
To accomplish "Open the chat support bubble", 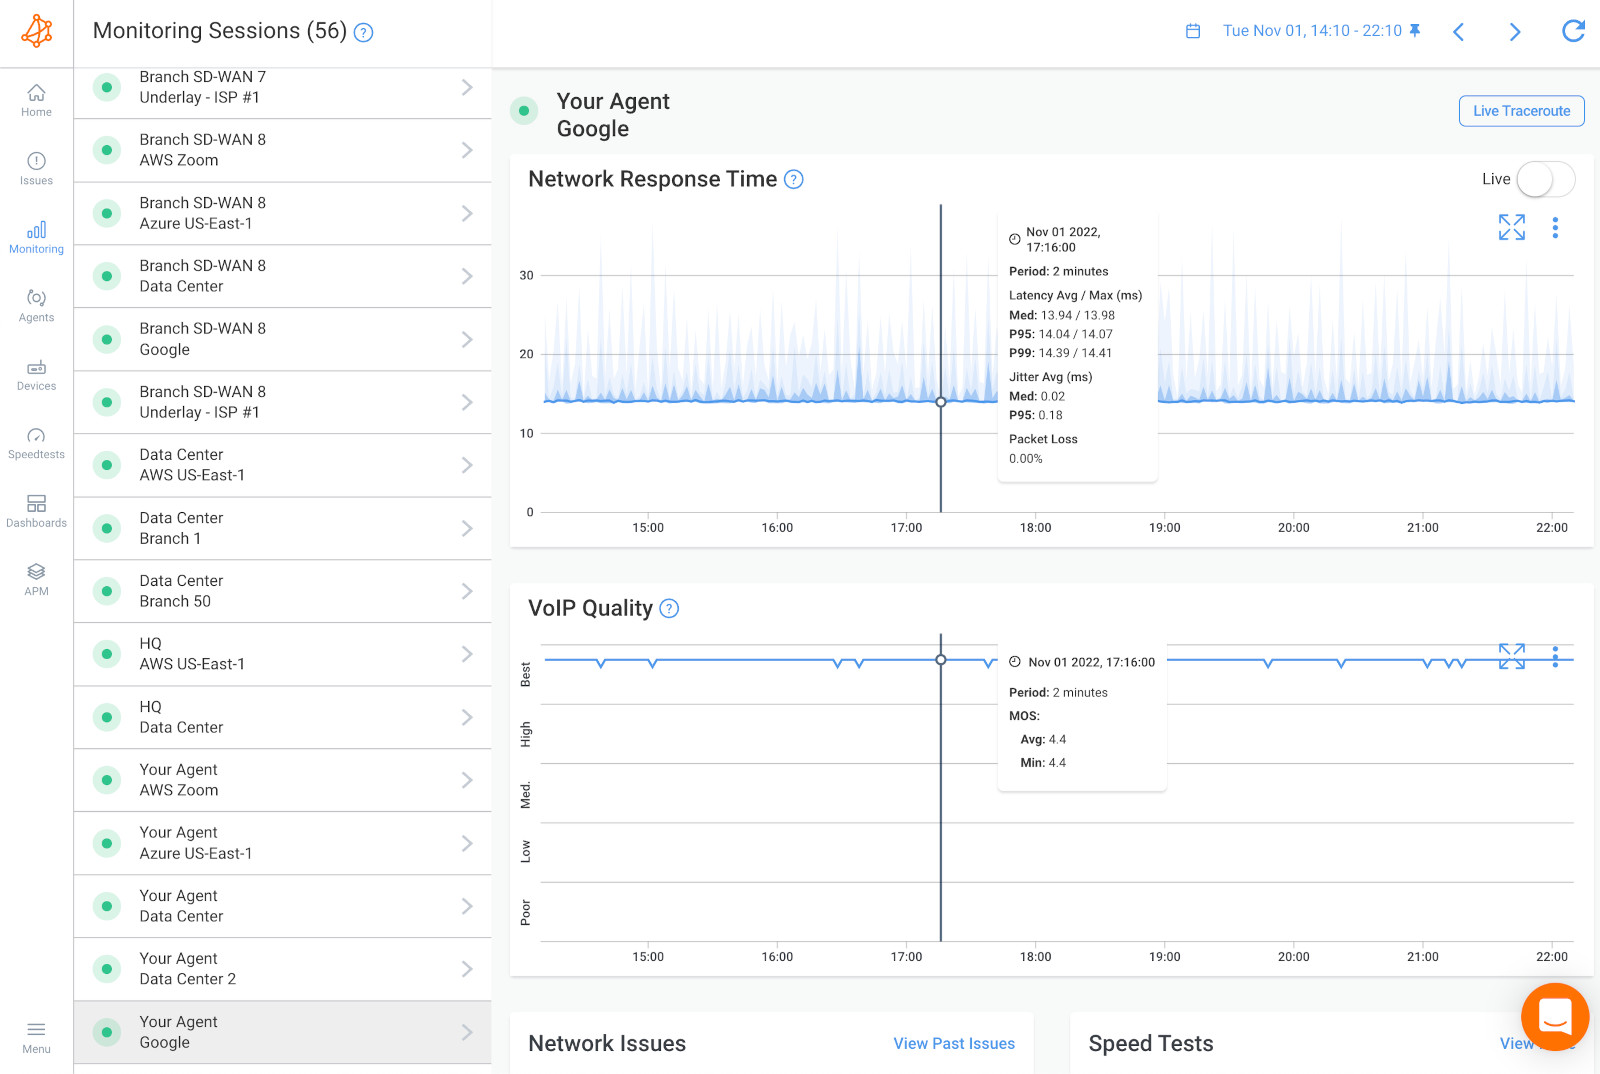I will click(1554, 1017).
